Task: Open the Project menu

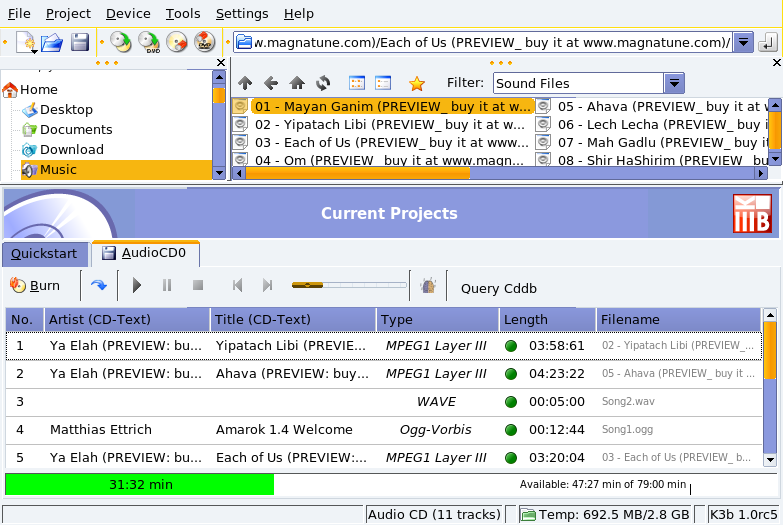Action: (68, 13)
